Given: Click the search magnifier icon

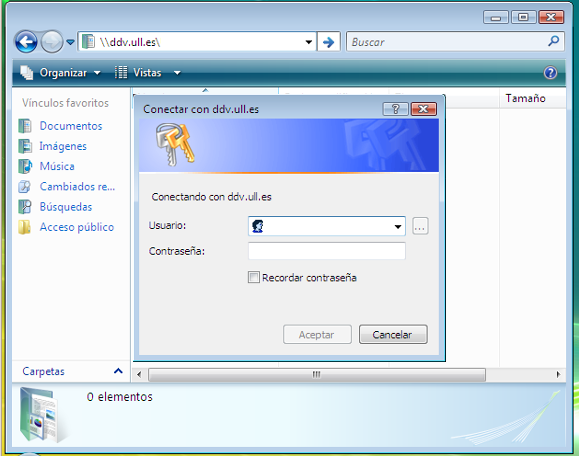Looking at the screenshot, I should pos(553,41).
